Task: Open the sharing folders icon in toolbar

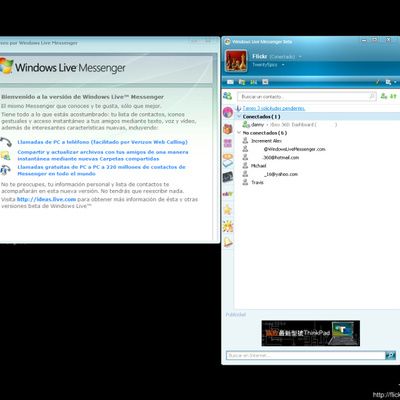Action: point(242,82)
